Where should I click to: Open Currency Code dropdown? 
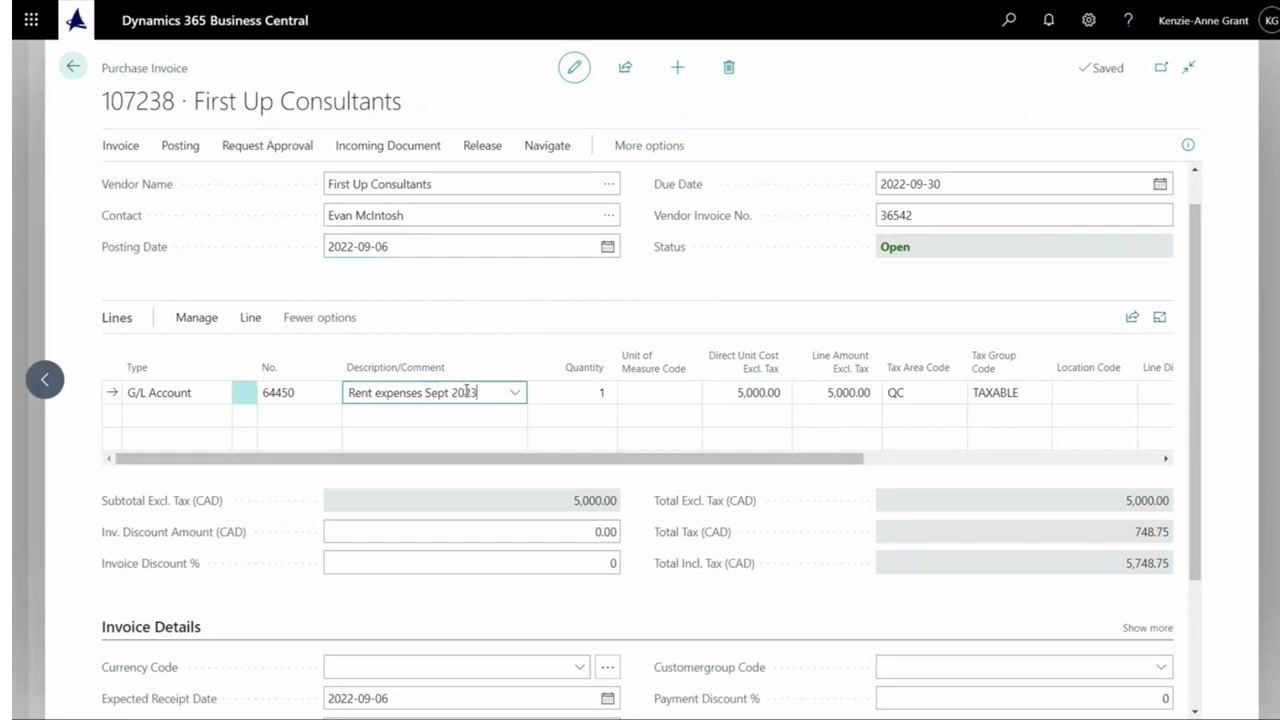coord(579,667)
